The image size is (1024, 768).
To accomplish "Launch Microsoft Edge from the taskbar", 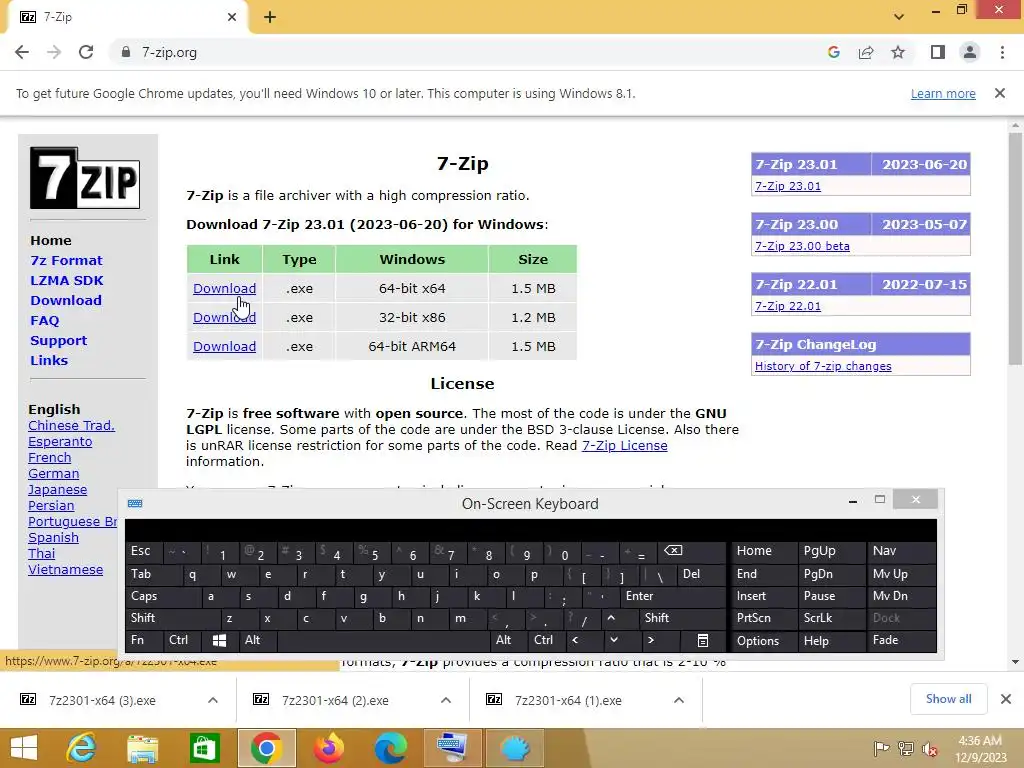I will [x=391, y=748].
